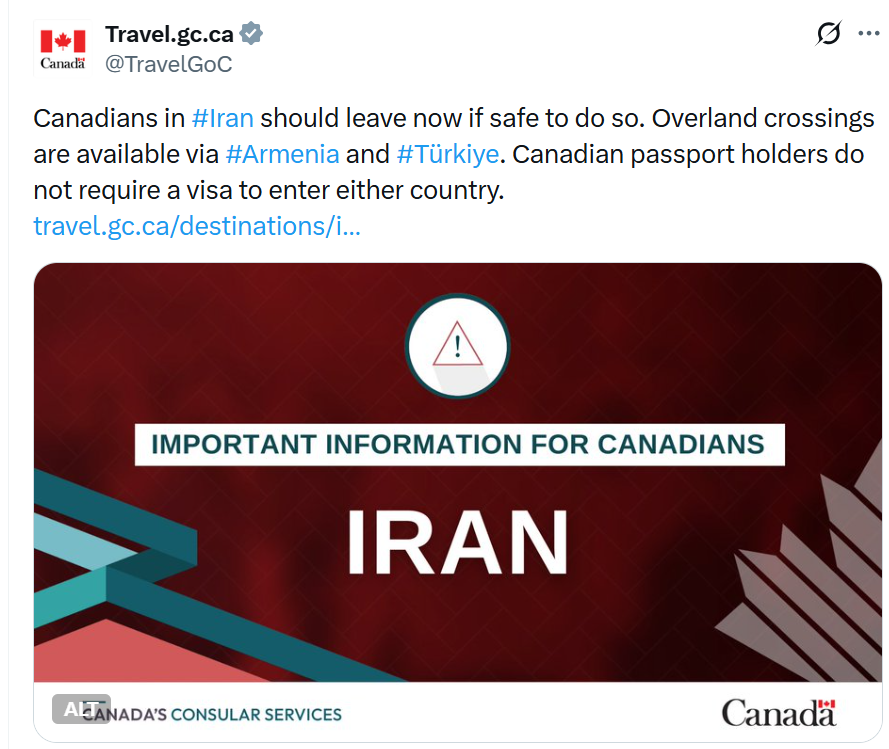This screenshot has height=749, width=889.
Task: Click the warning triangle icon in image
Action: (458, 346)
